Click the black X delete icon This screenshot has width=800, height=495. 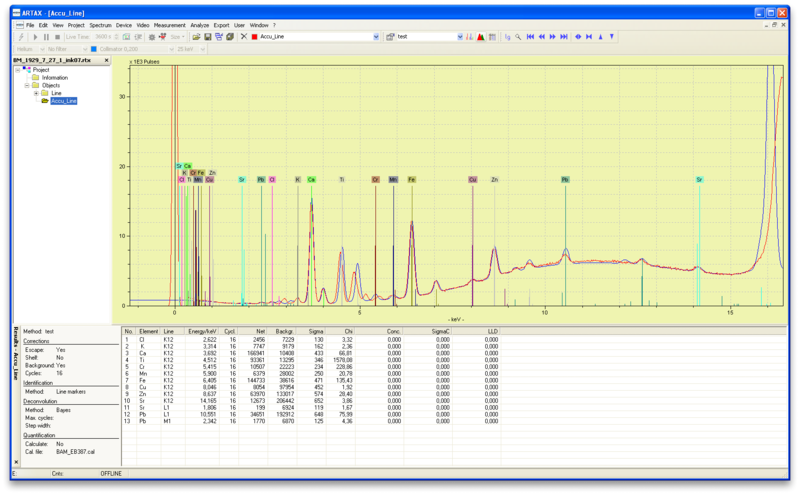click(x=244, y=37)
